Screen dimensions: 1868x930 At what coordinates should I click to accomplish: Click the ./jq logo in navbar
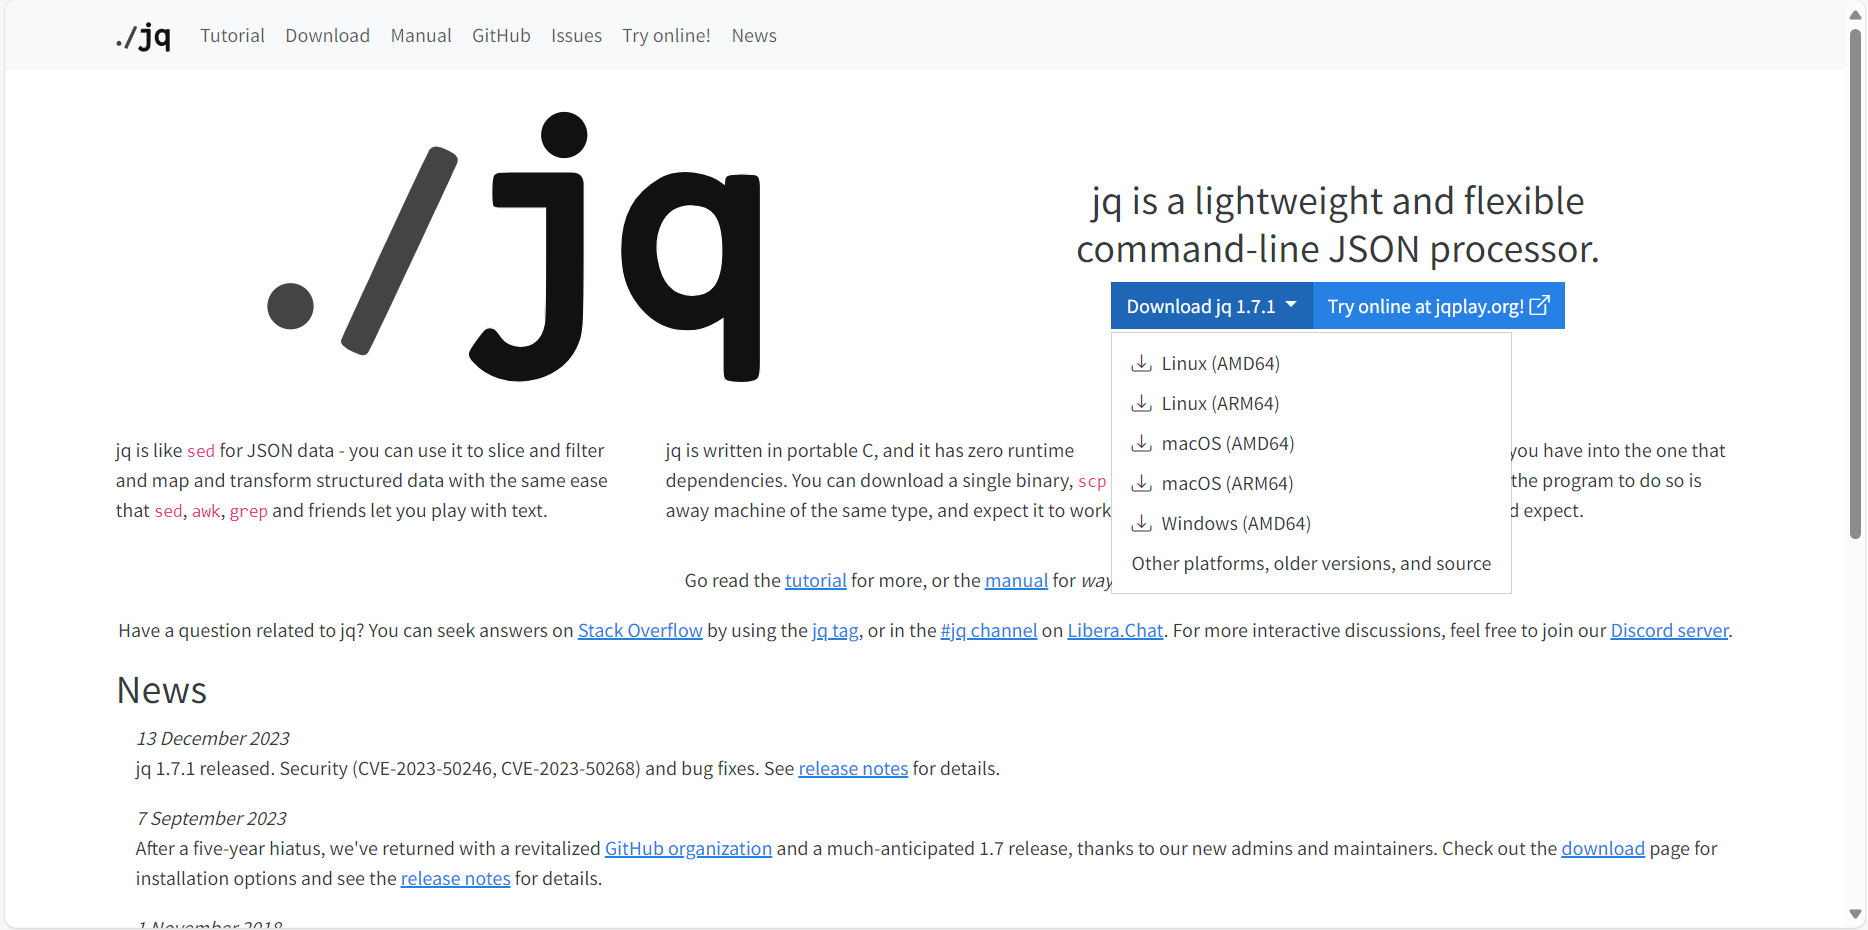143,36
